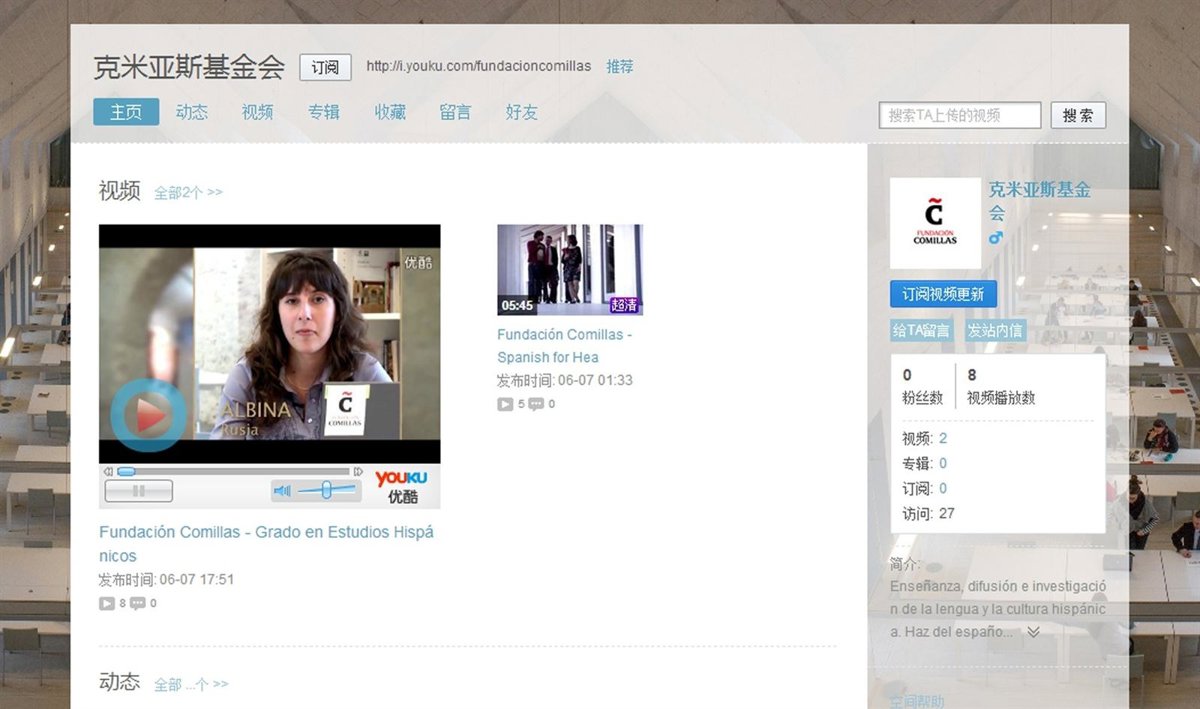The image size is (1200, 709).
Task: Click the male gender icon under profile name
Action: coord(995,238)
